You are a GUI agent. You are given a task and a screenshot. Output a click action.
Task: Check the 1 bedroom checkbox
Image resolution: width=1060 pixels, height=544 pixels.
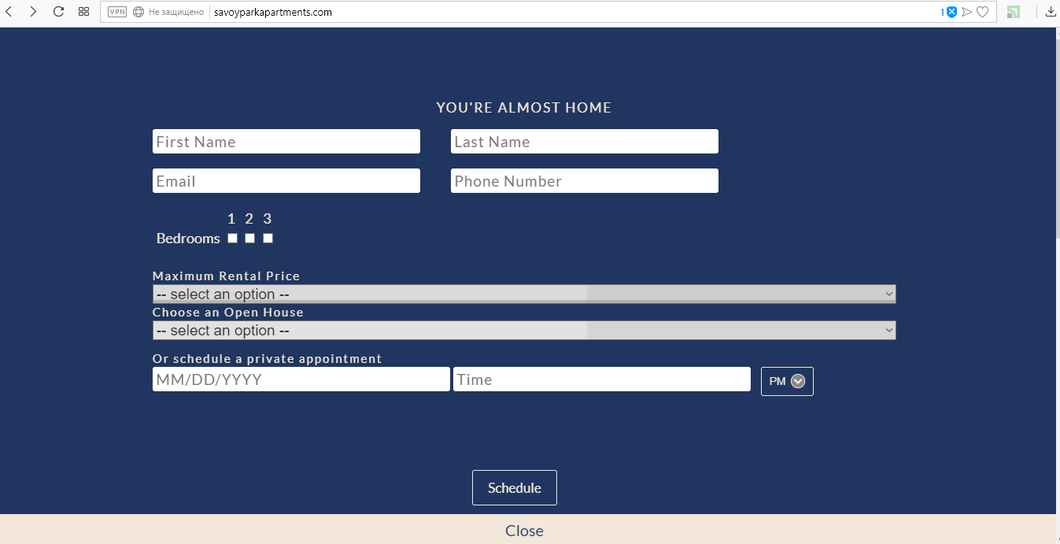[232, 238]
